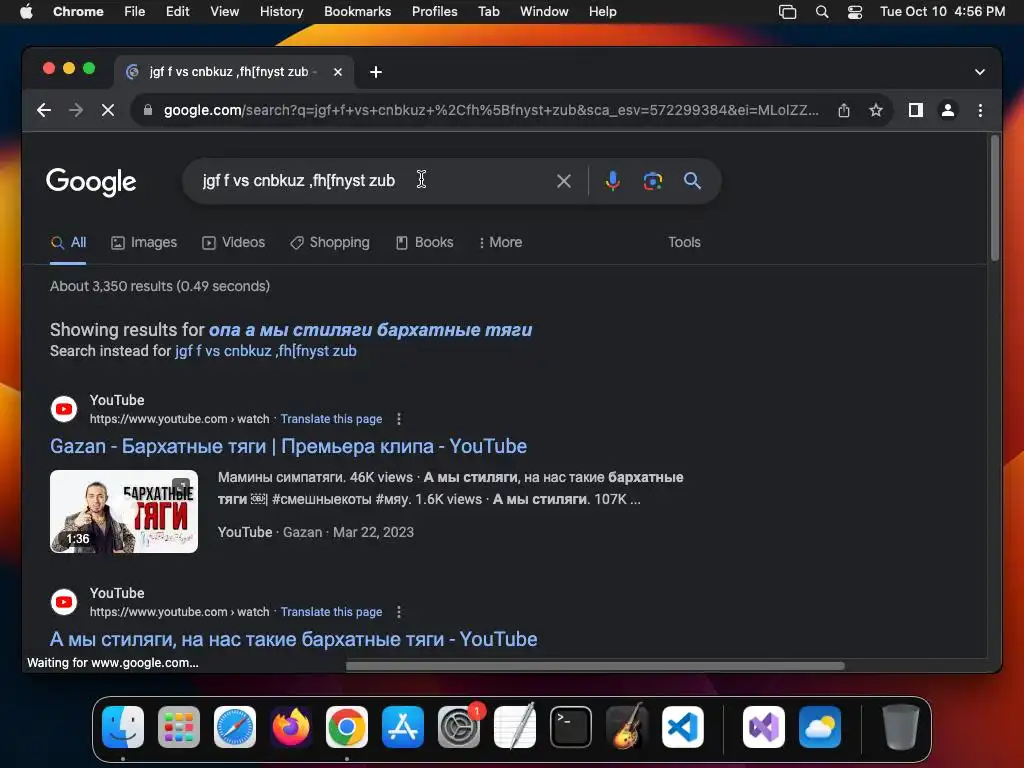Select the All results tab
The image size is (1024, 768).
pos(69,242)
